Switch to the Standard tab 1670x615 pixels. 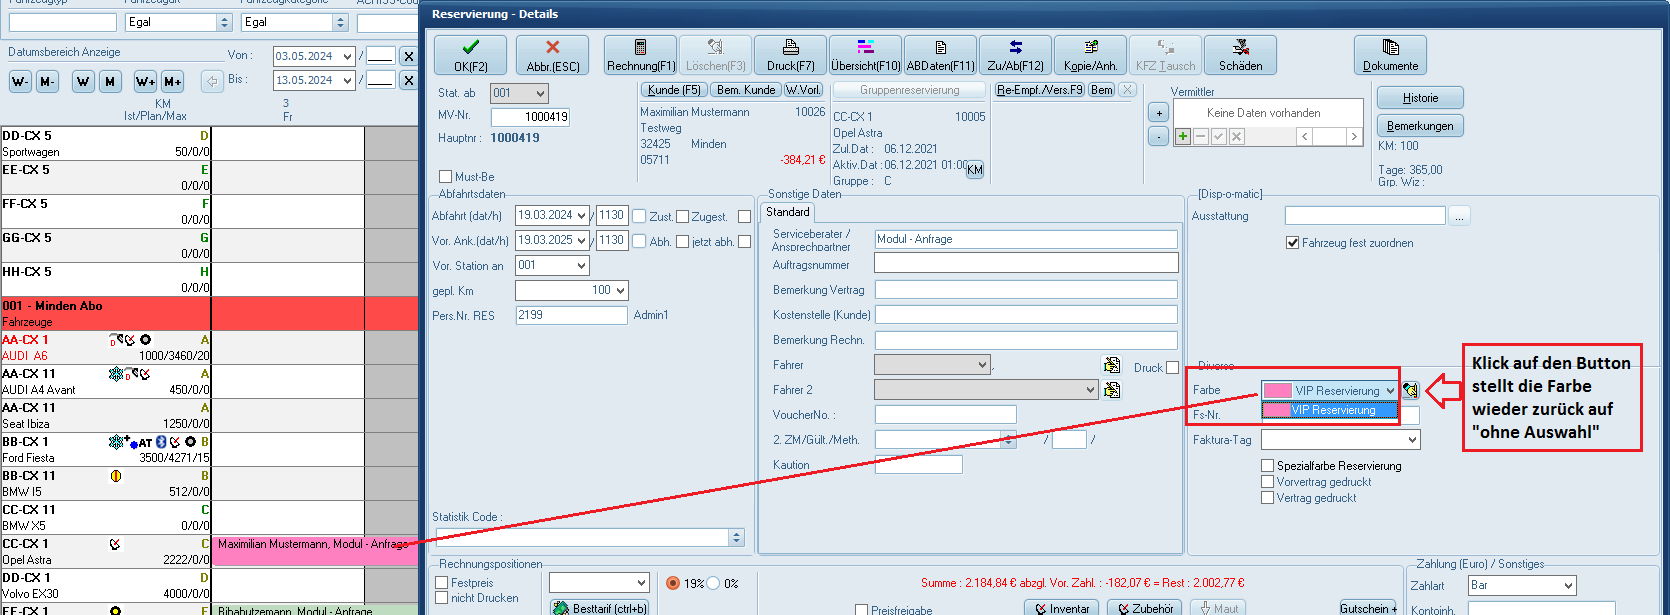click(x=788, y=212)
